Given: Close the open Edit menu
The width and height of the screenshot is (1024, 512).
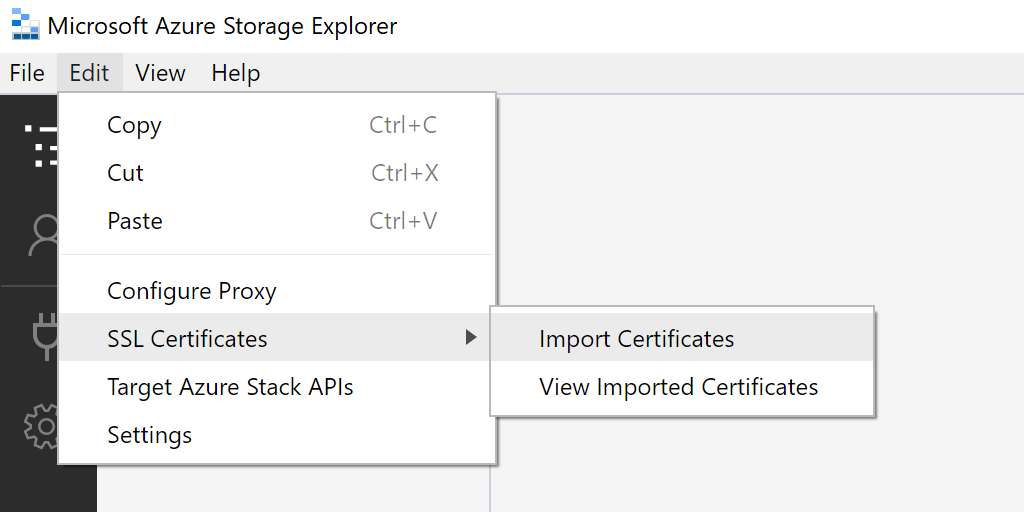Looking at the screenshot, I should (89, 73).
